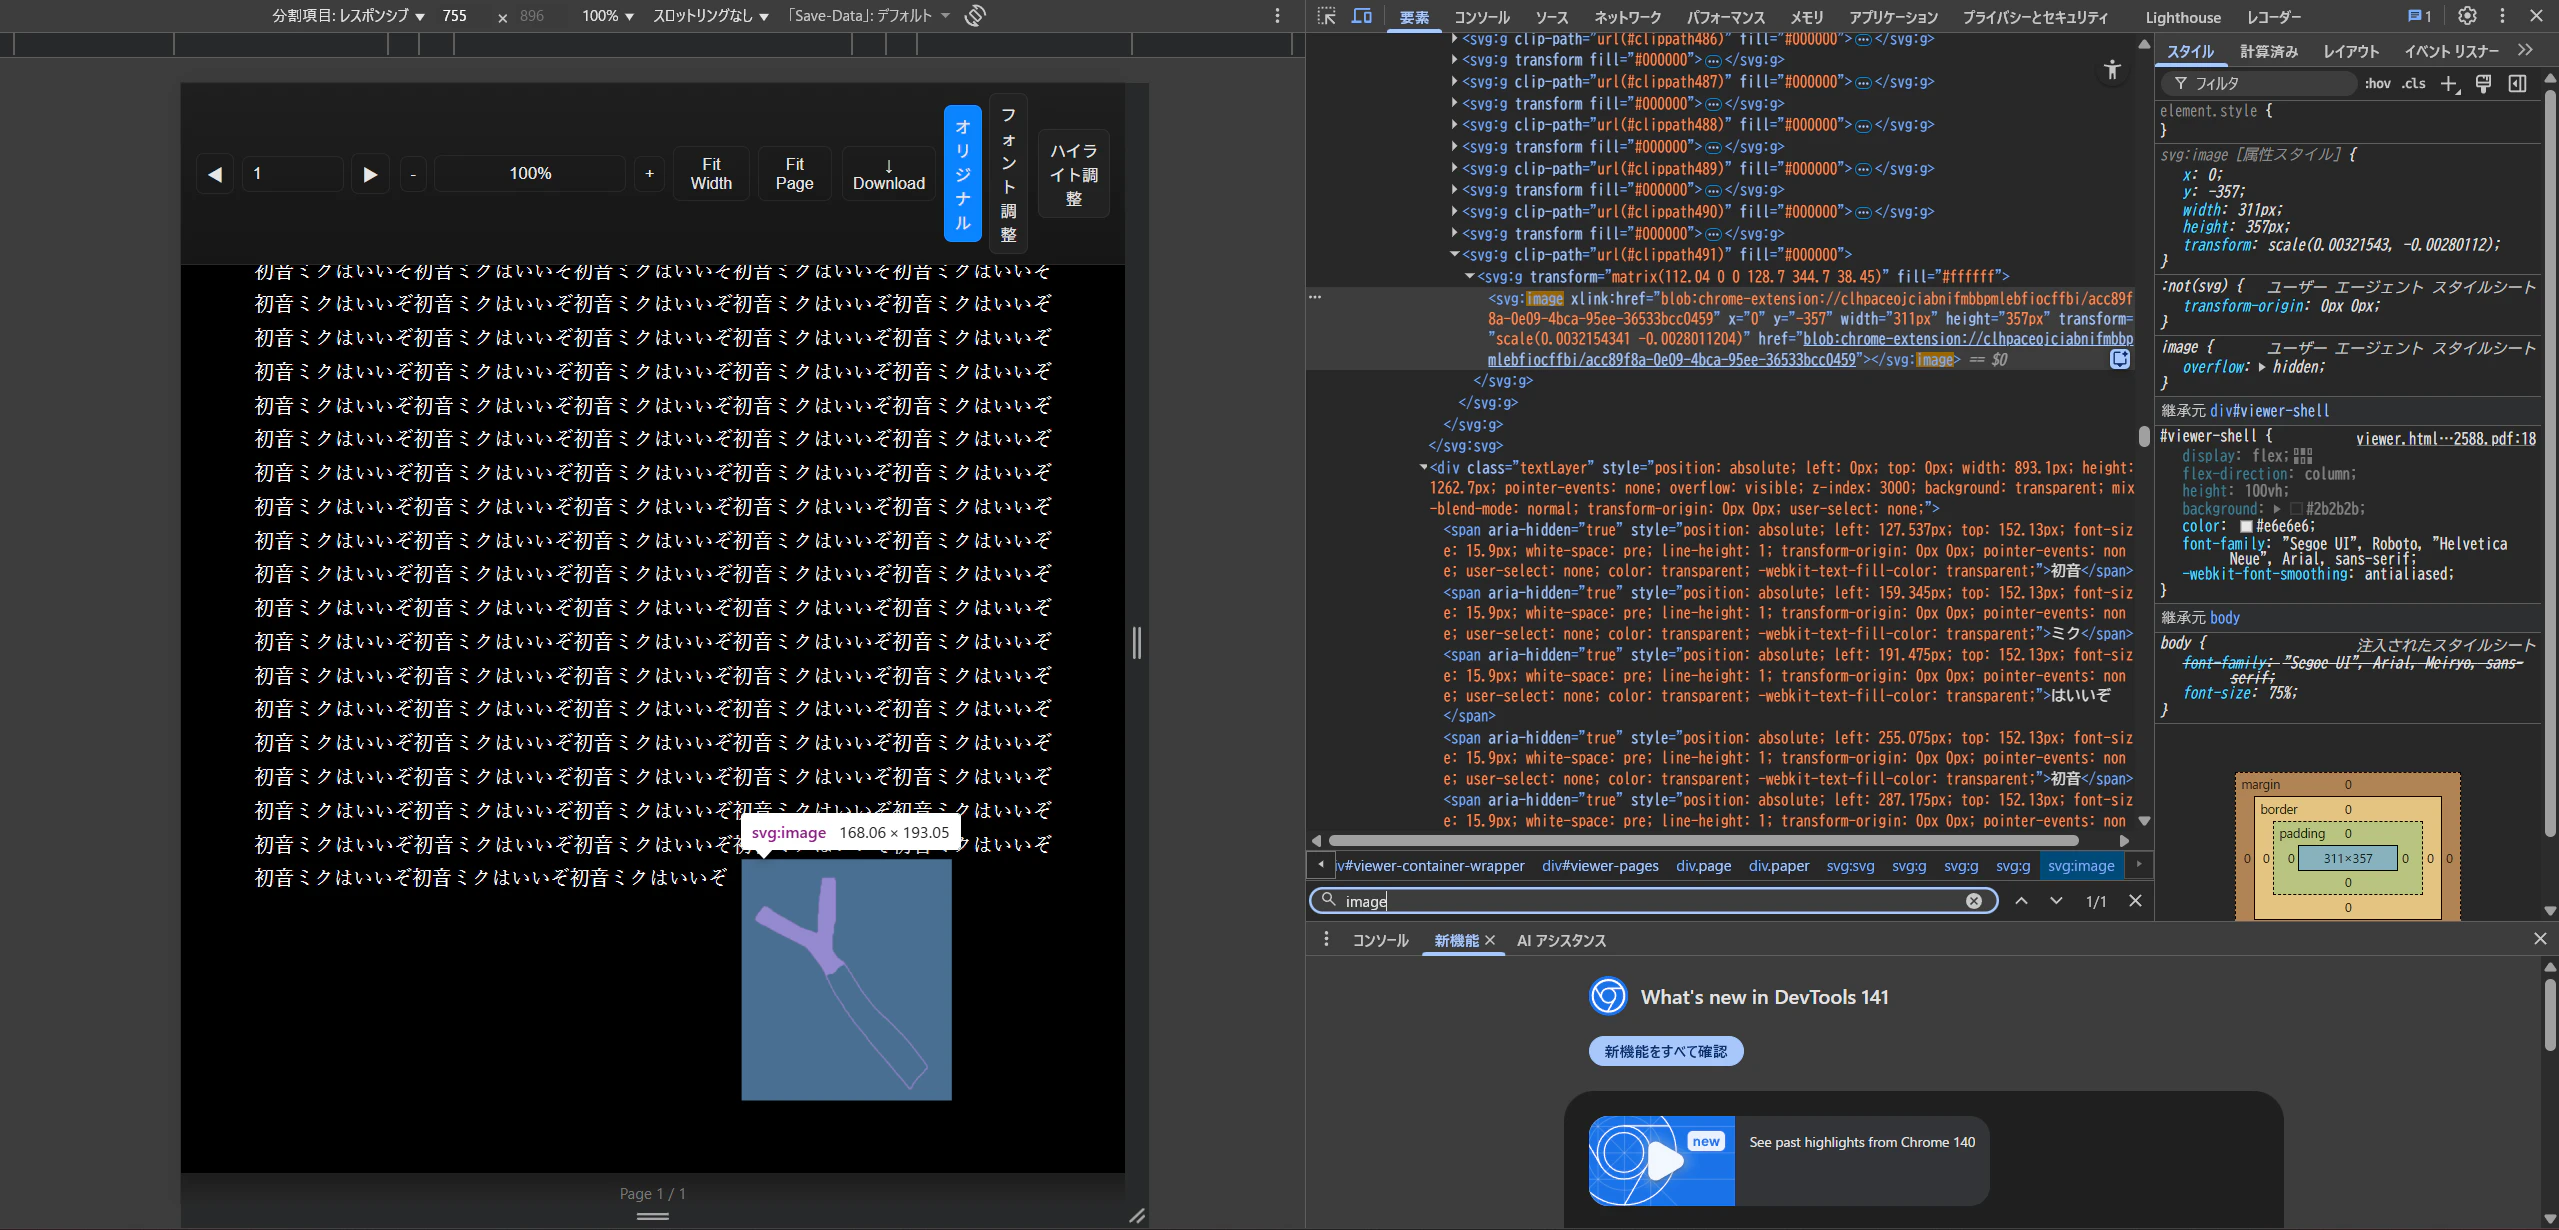The image size is (2559, 1230).
Task: Play the Chrome 140 highlights video thumbnail
Action: click(x=1662, y=1161)
